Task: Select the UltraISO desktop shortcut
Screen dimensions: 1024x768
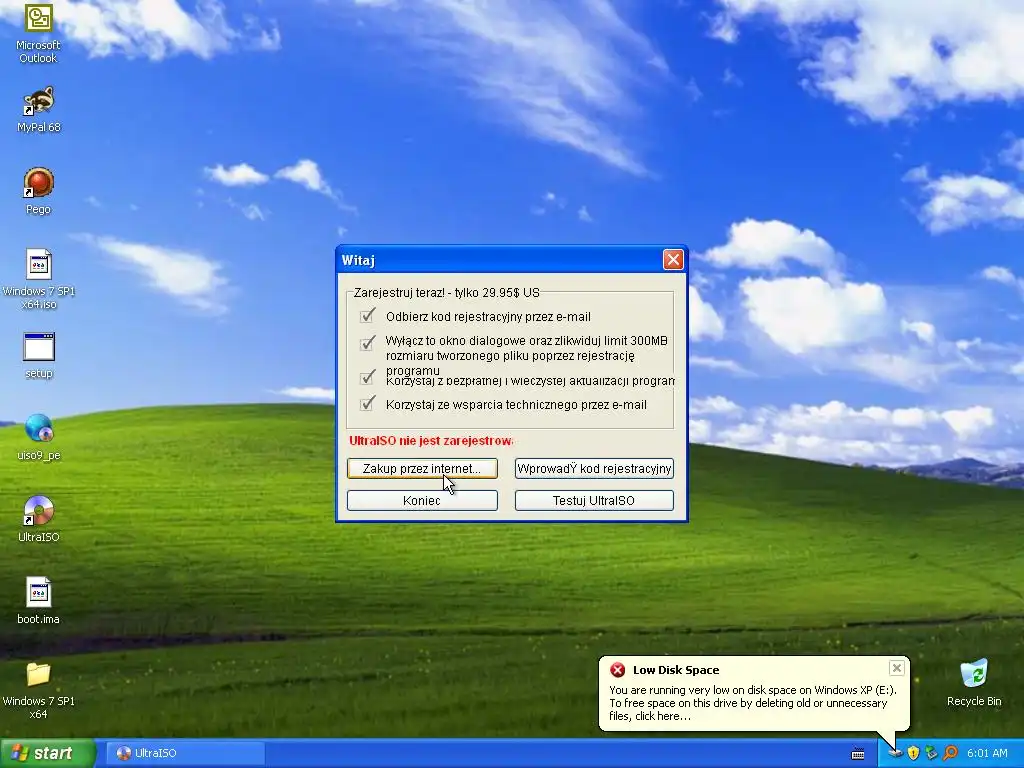Action: 39,519
